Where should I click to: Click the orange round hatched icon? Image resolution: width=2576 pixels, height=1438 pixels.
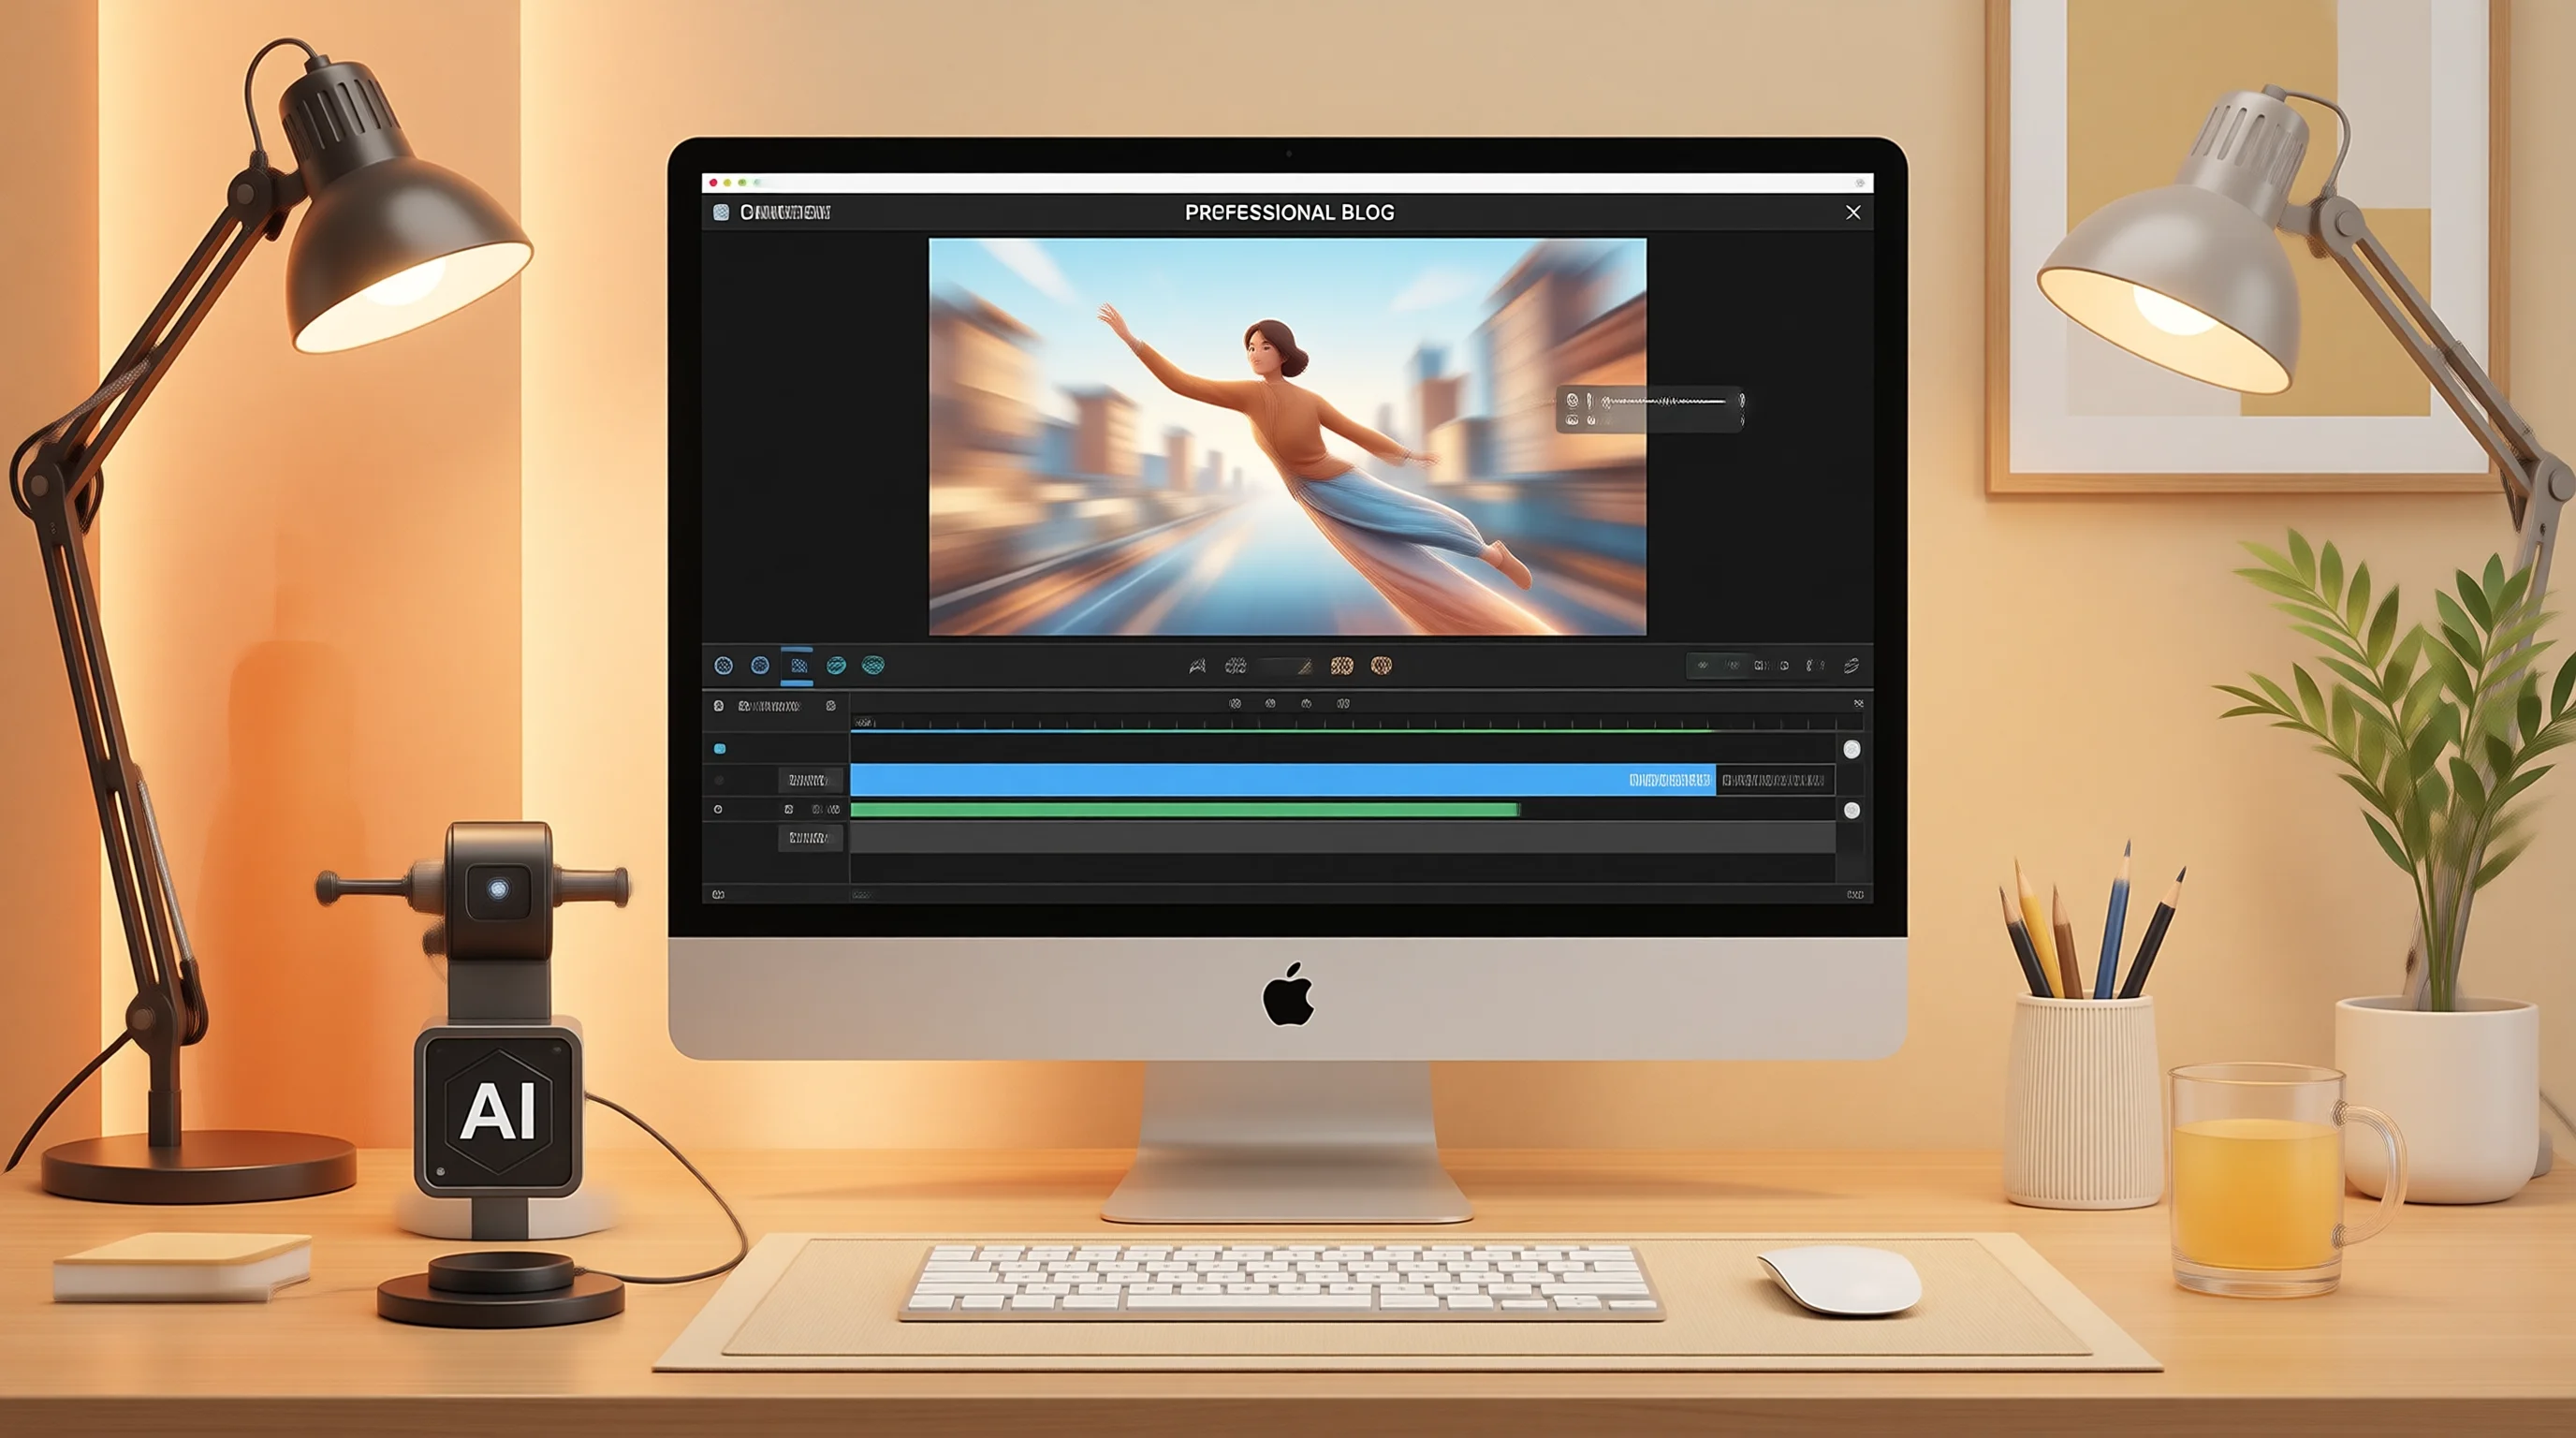pos(1381,666)
